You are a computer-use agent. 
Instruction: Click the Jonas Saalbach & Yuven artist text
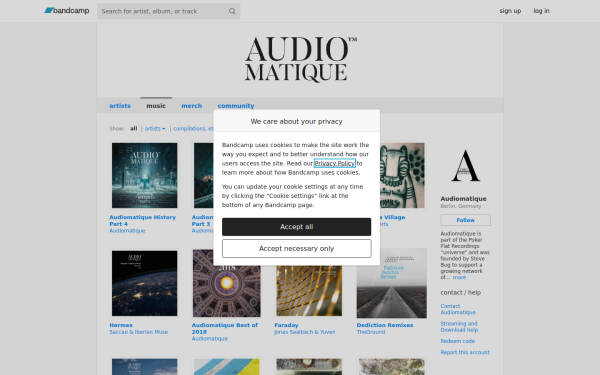pos(305,332)
